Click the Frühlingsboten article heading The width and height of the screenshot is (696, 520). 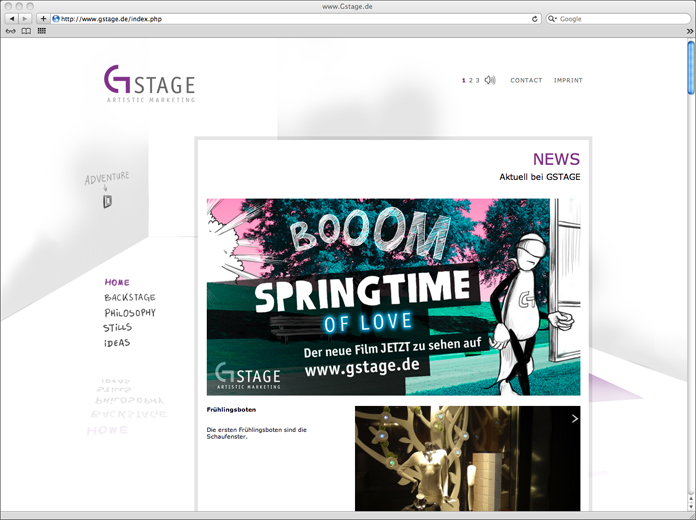[x=231, y=409]
